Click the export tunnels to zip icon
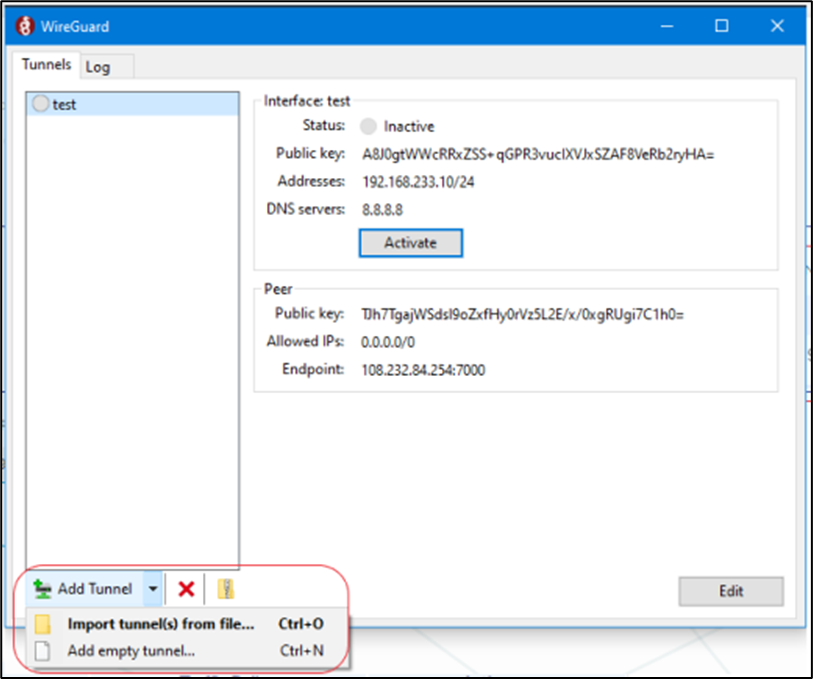Viewport: 813px width, 679px height. click(x=226, y=589)
